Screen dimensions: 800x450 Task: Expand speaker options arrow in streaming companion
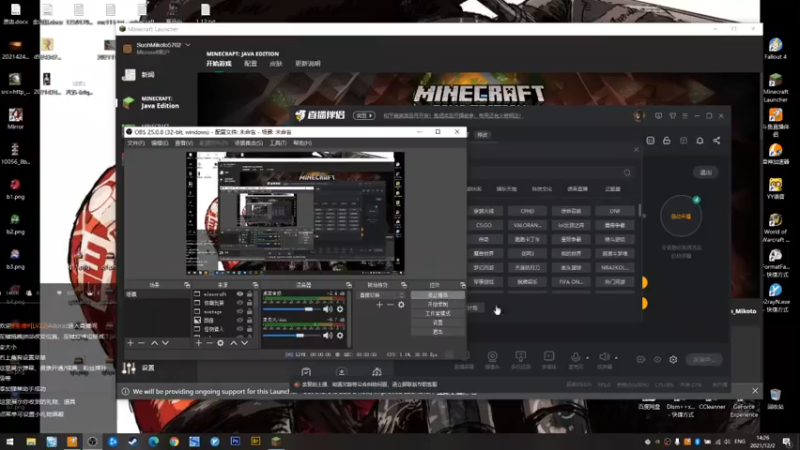(x=616, y=358)
